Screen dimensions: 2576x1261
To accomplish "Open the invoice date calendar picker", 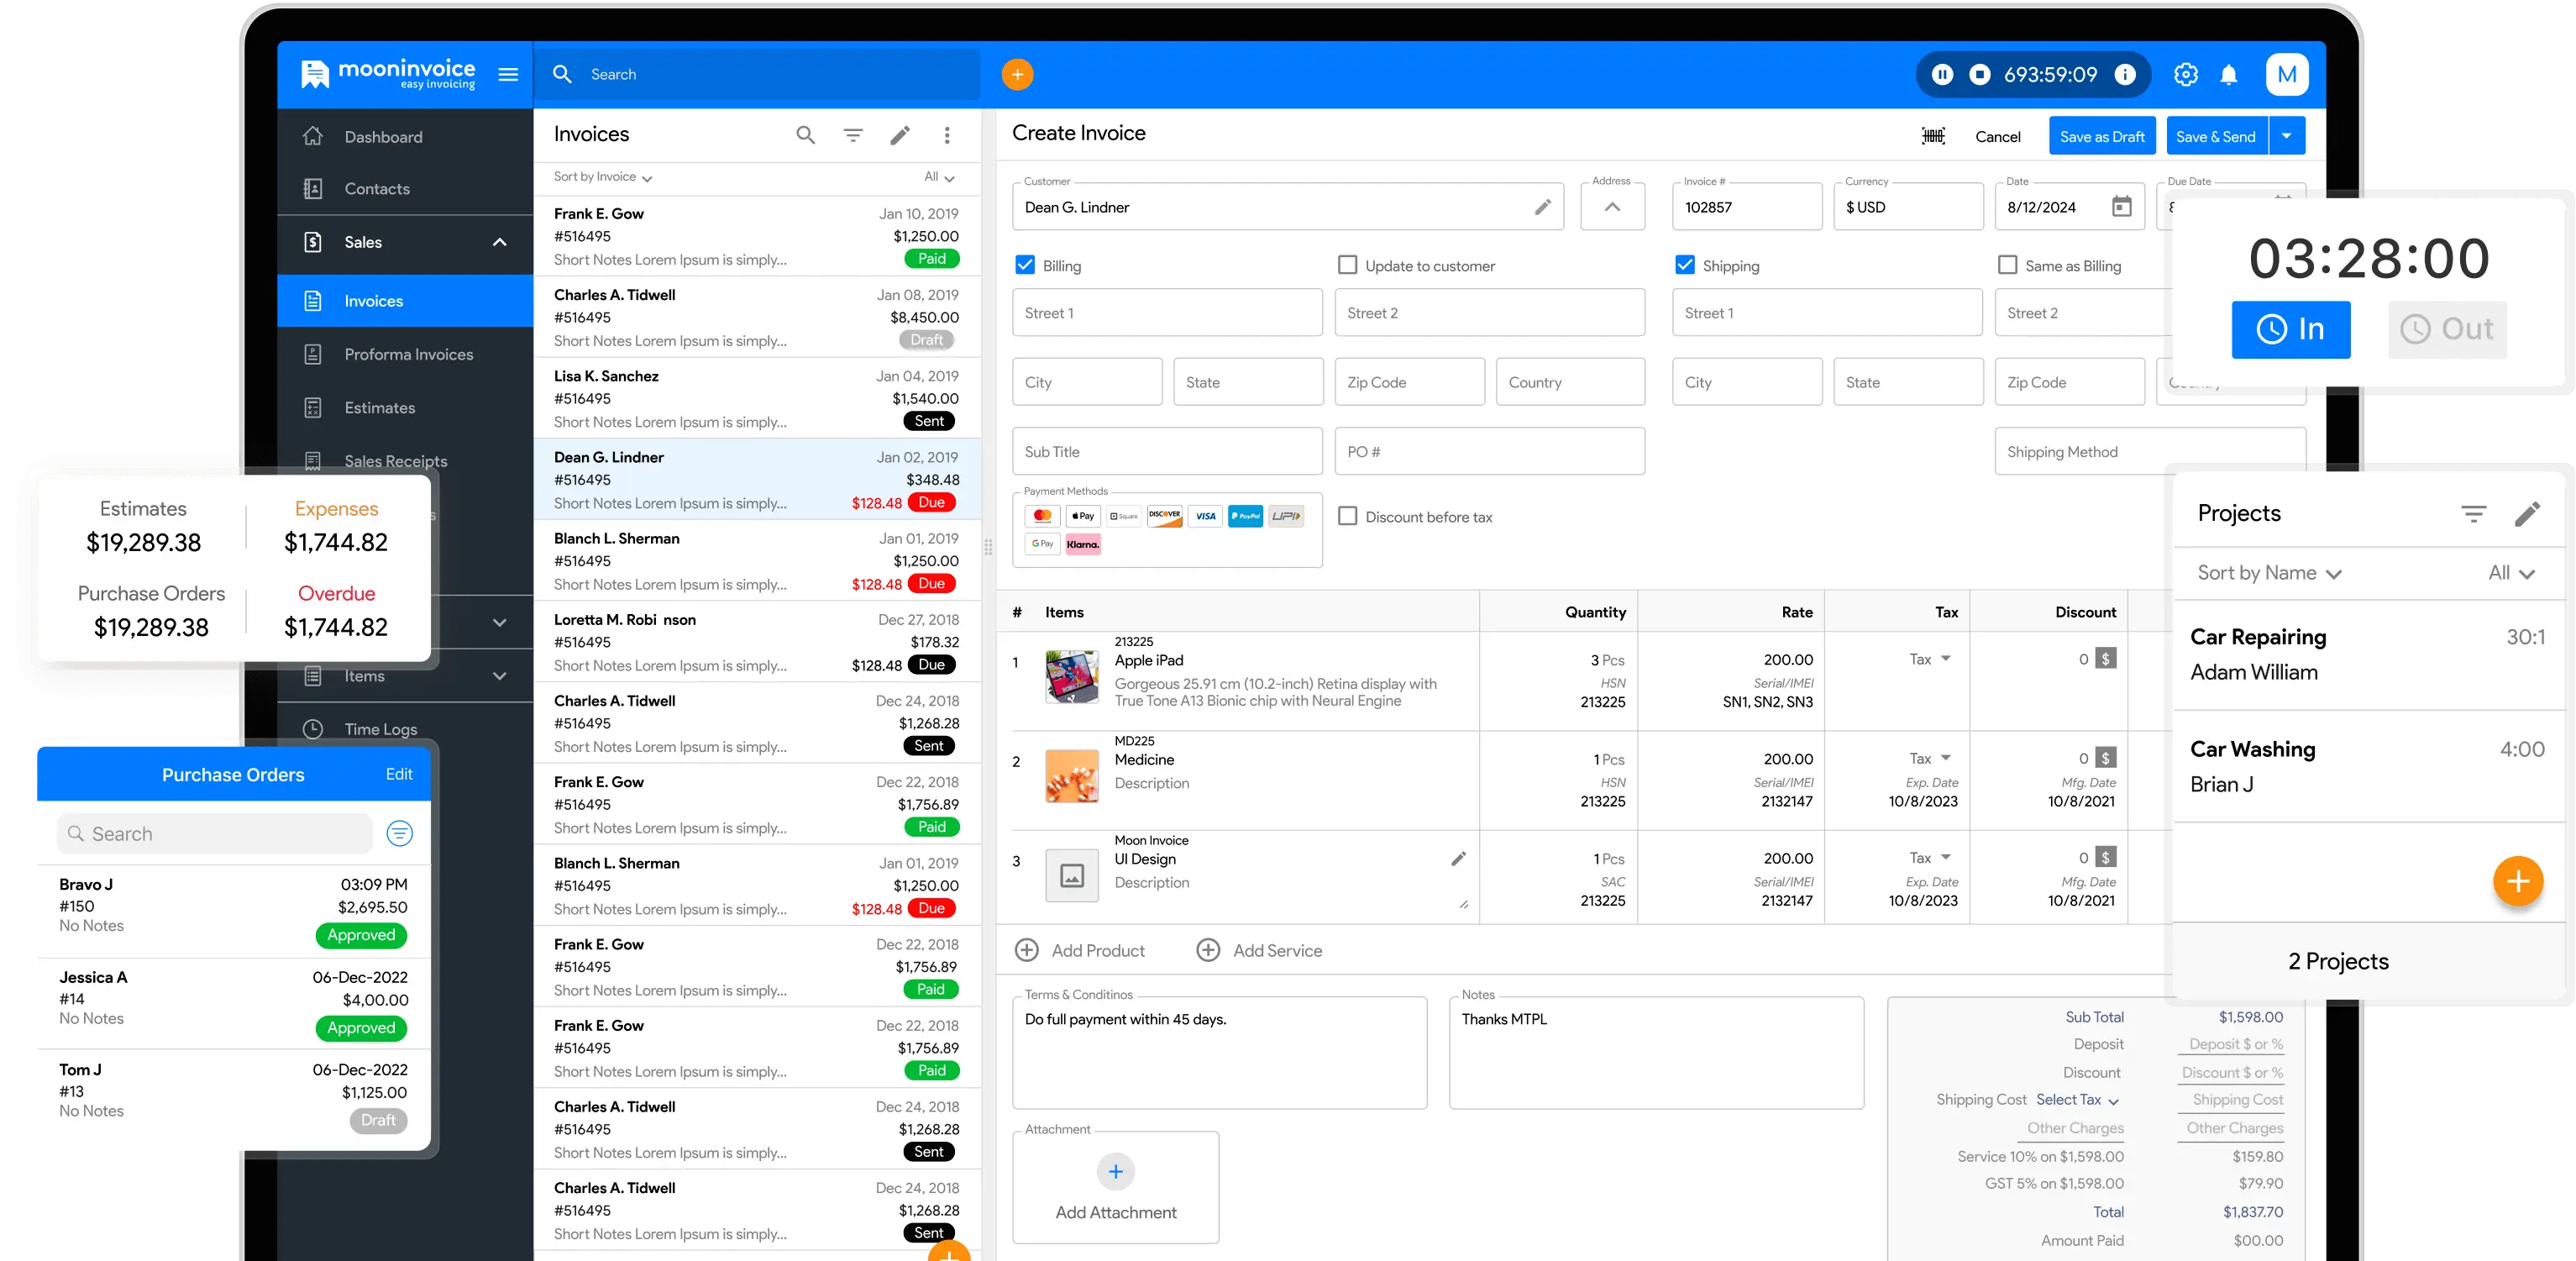I will pyautogui.click(x=2121, y=207).
